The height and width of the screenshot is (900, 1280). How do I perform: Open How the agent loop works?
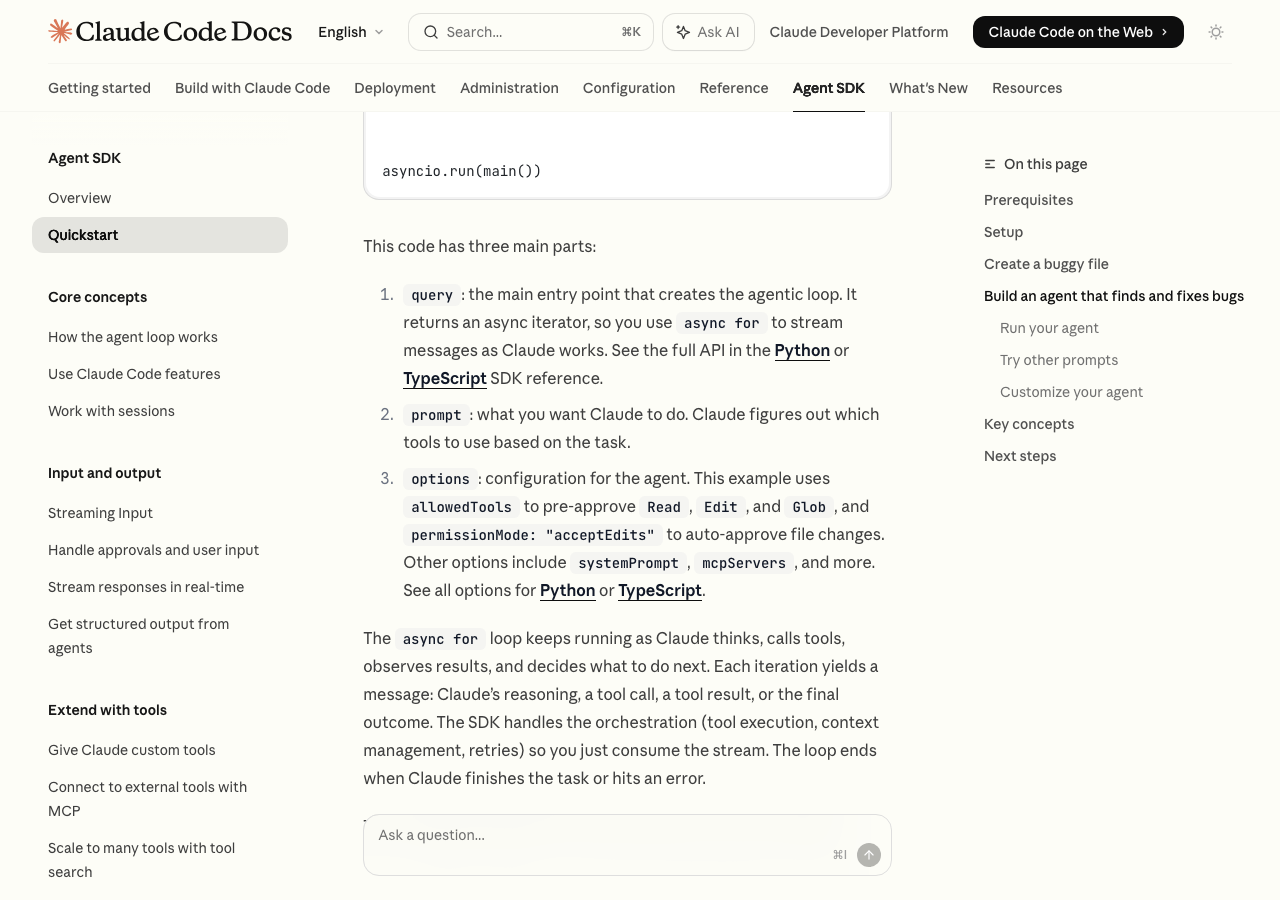(x=132, y=337)
